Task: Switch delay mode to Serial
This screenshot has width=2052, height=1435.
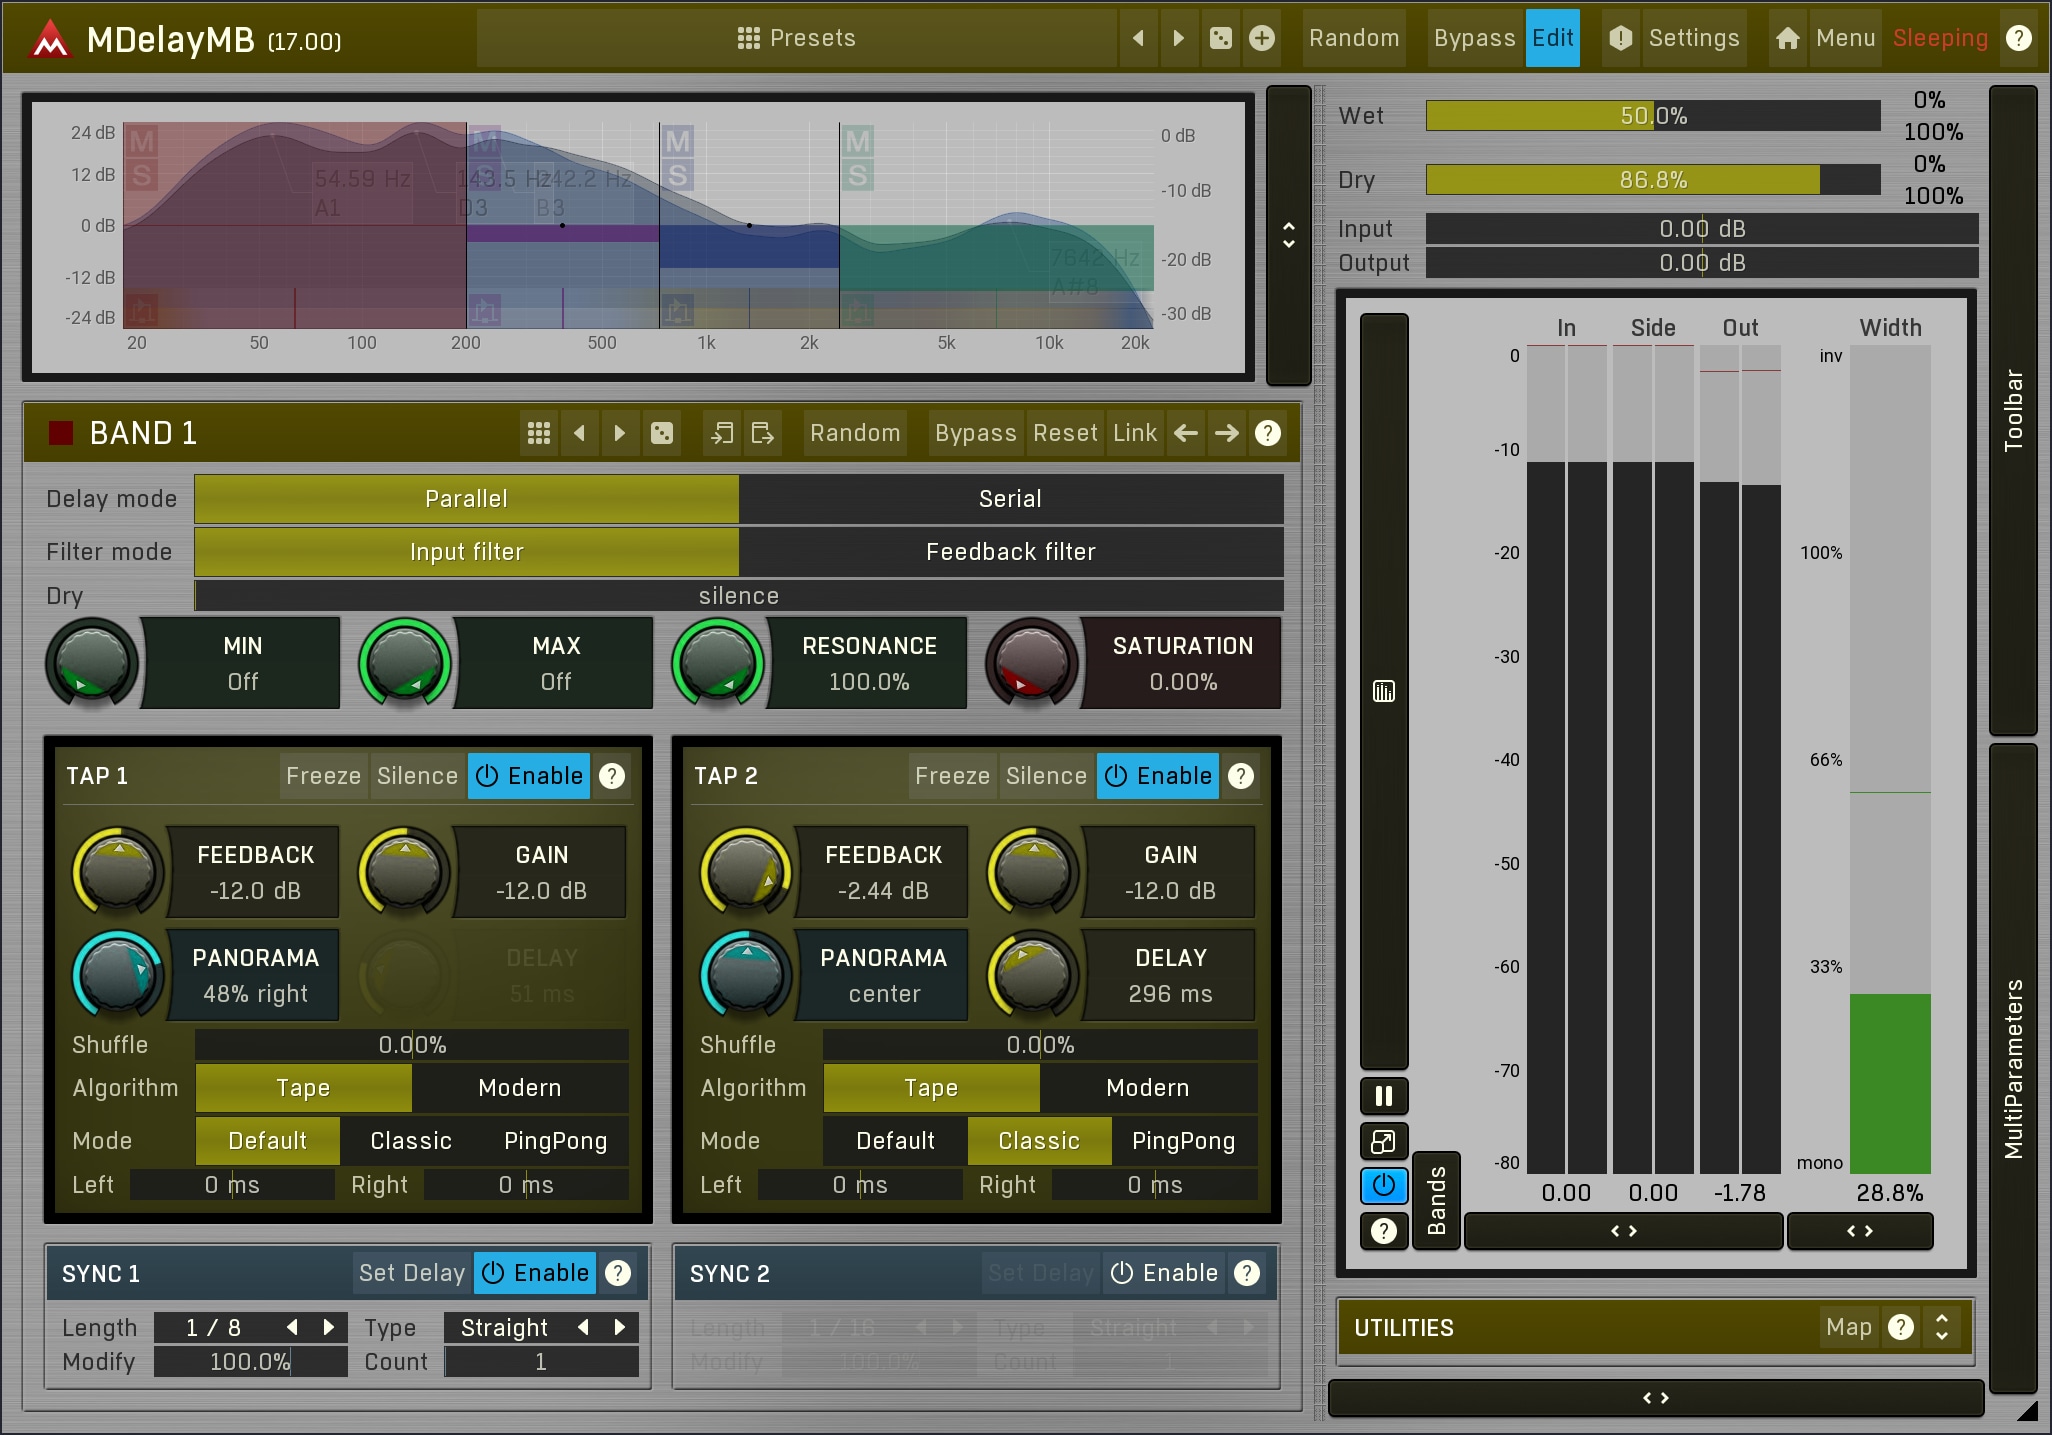Action: point(1010,499)
